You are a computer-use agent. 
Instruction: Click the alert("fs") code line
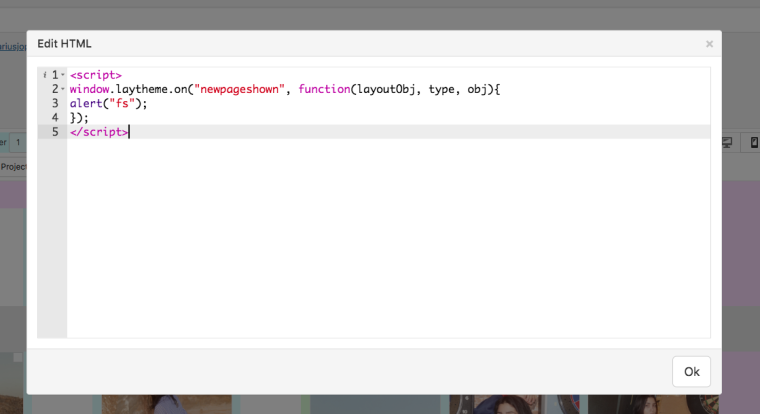108,103
